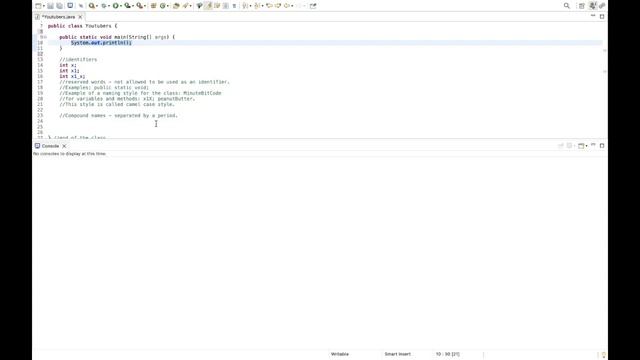This screenshot has height=360, width=640.
Task: Click the '//identifiers' comment line
Action: point(78,60)
